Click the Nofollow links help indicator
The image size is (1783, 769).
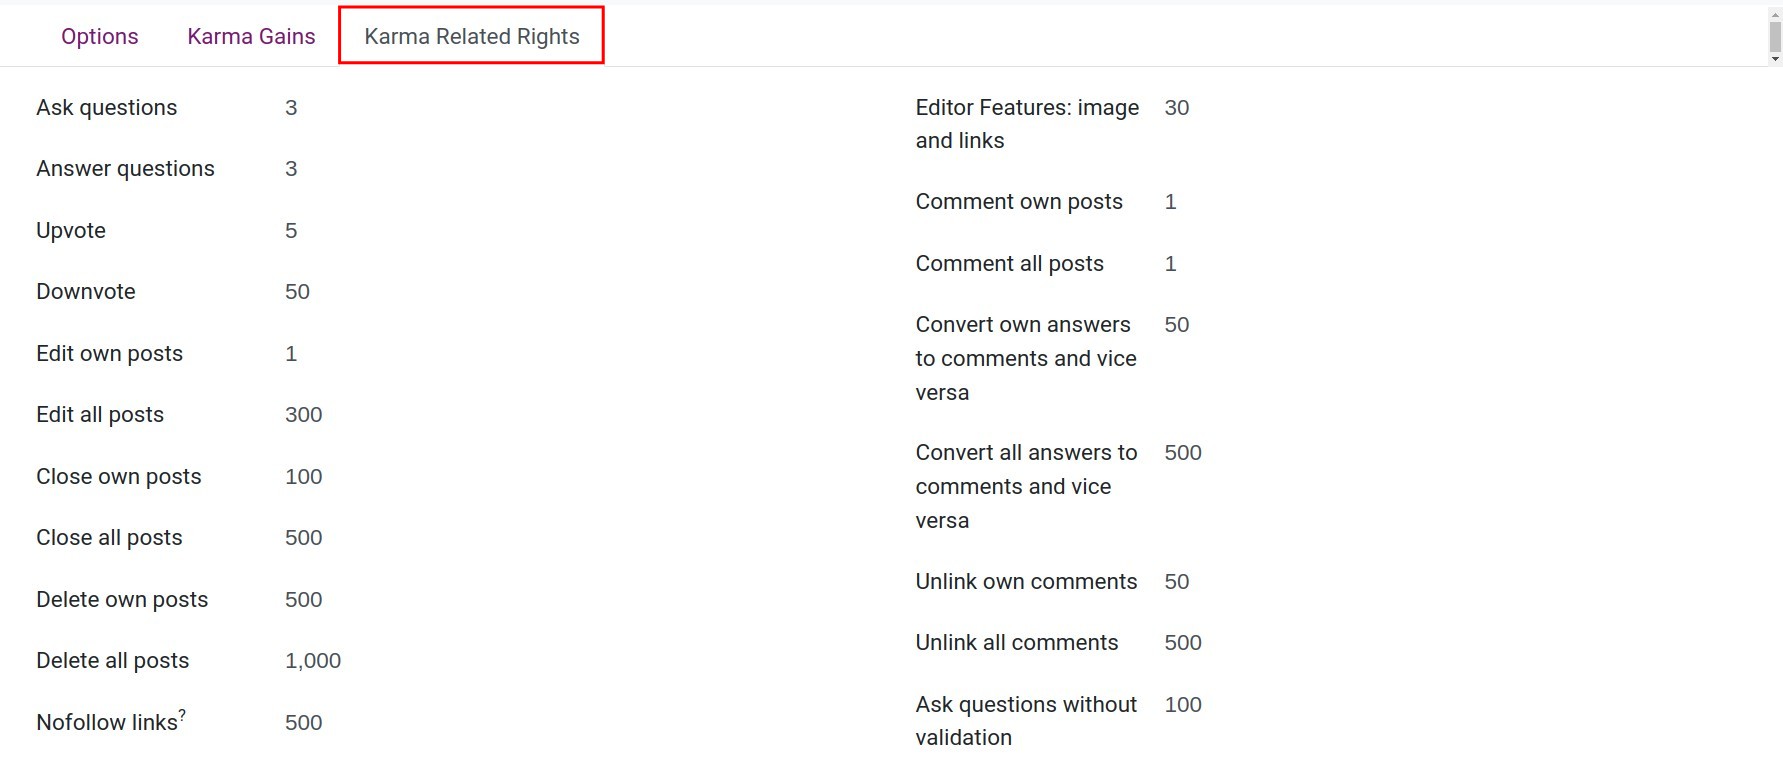coord(182,712)
